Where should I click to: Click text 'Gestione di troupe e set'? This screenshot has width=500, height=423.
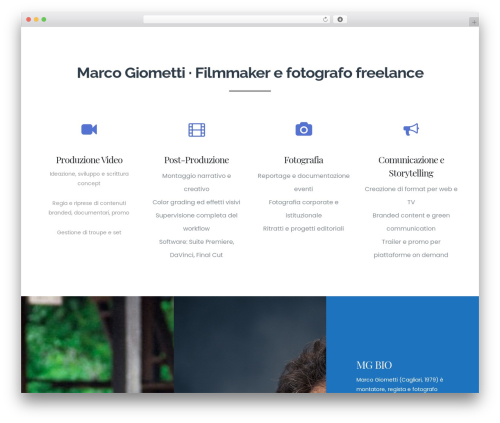tap(89, 233)
